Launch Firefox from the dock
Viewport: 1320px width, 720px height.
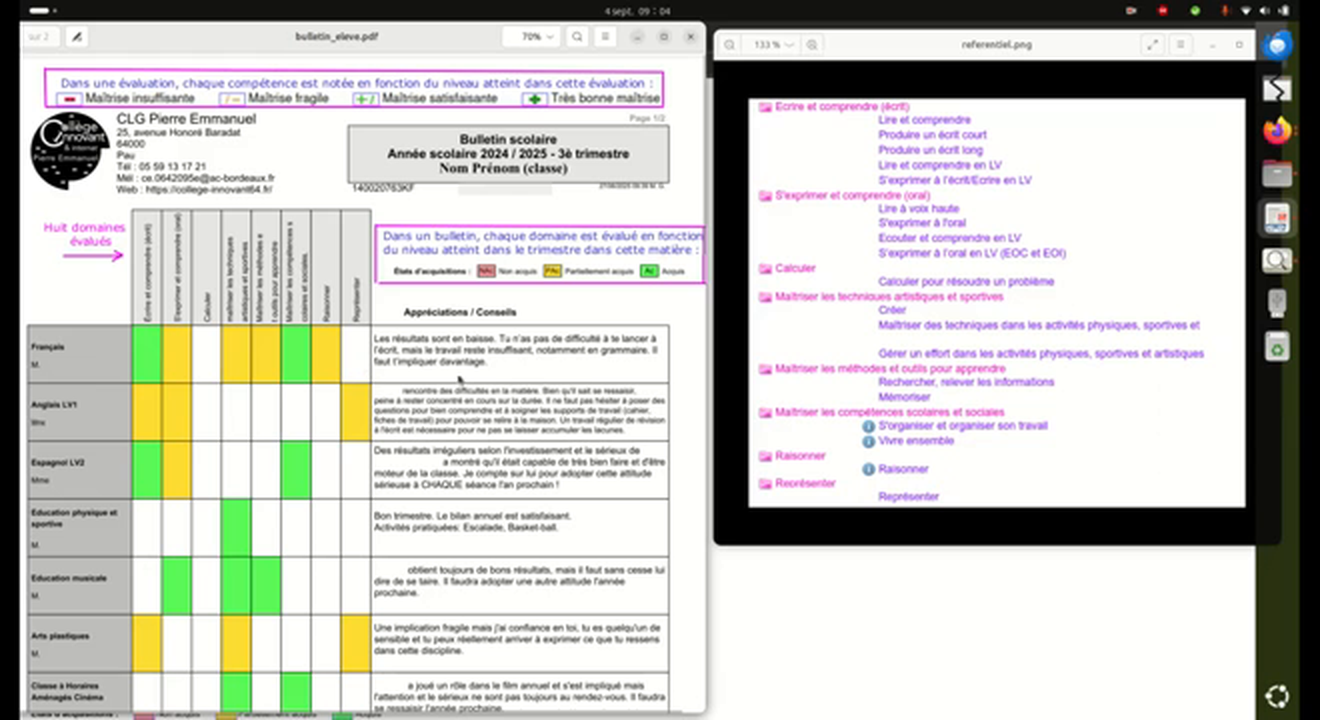point(1276,132)
